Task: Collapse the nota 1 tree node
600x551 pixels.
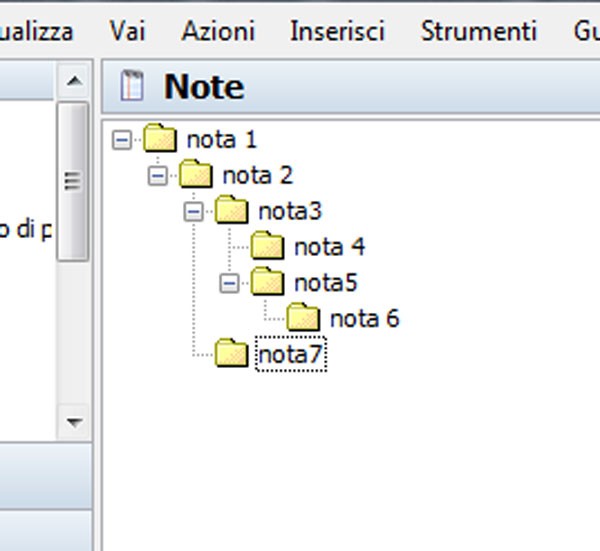Action: [122, 139]
